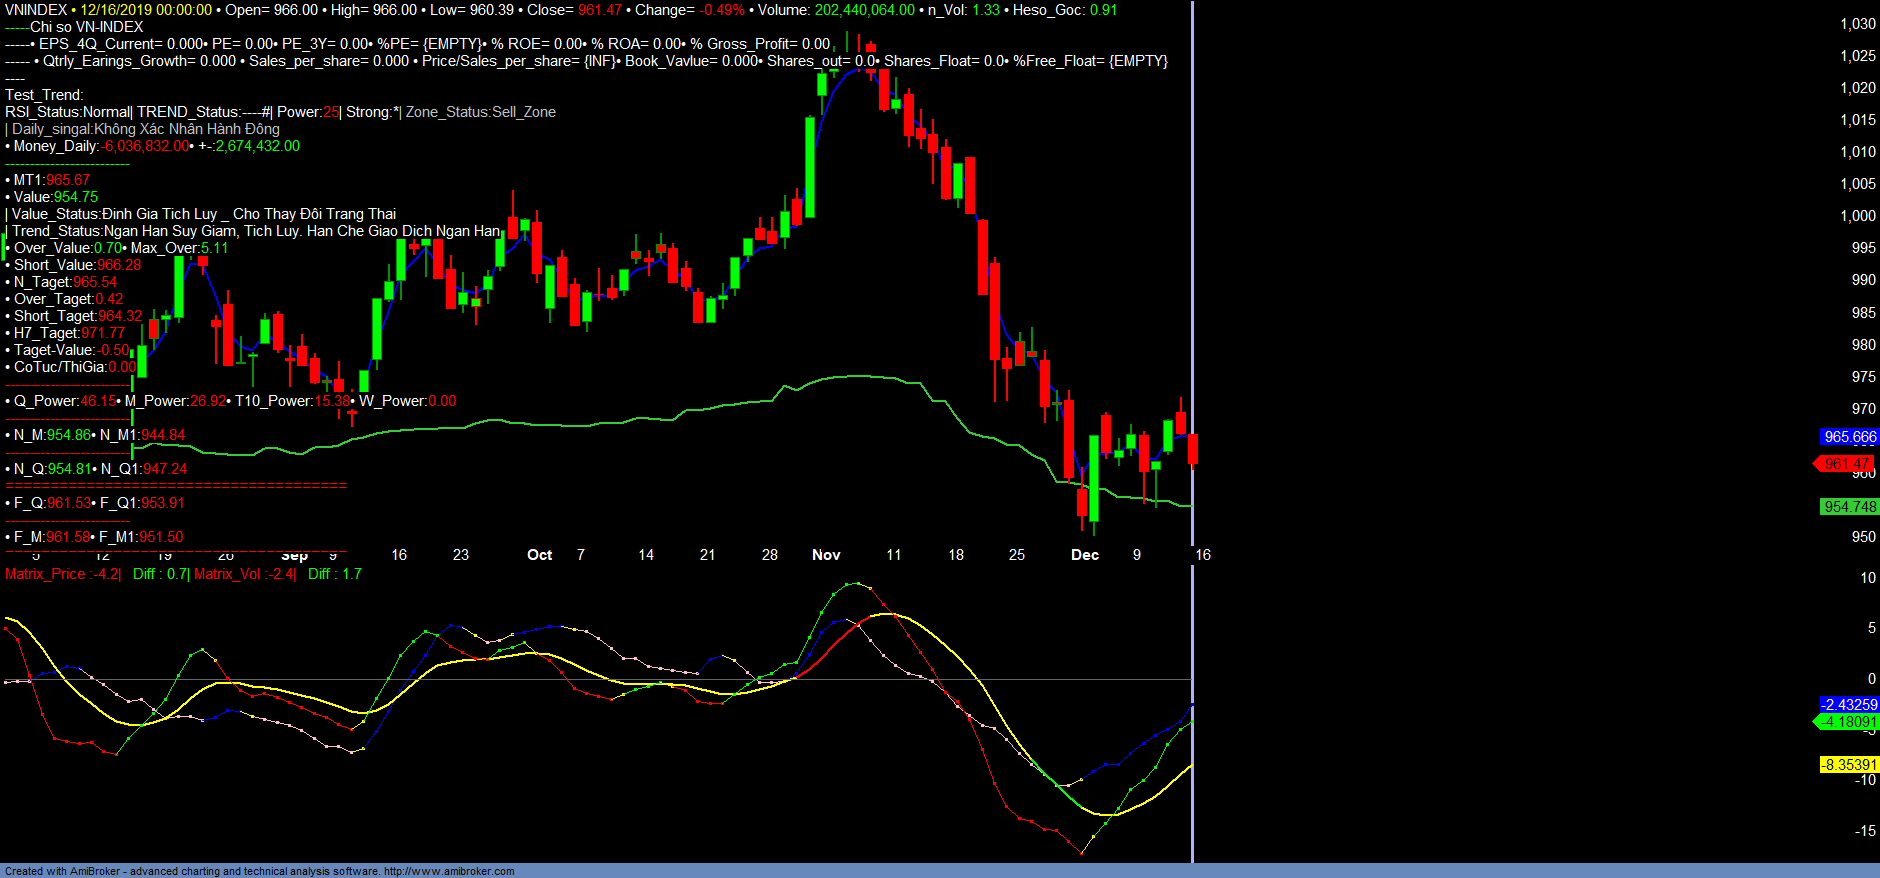Image resolution: width=1880 pixels, height=878 pixels.
Task: Open the amibroker.com link in footer
Action: (448, 871)
